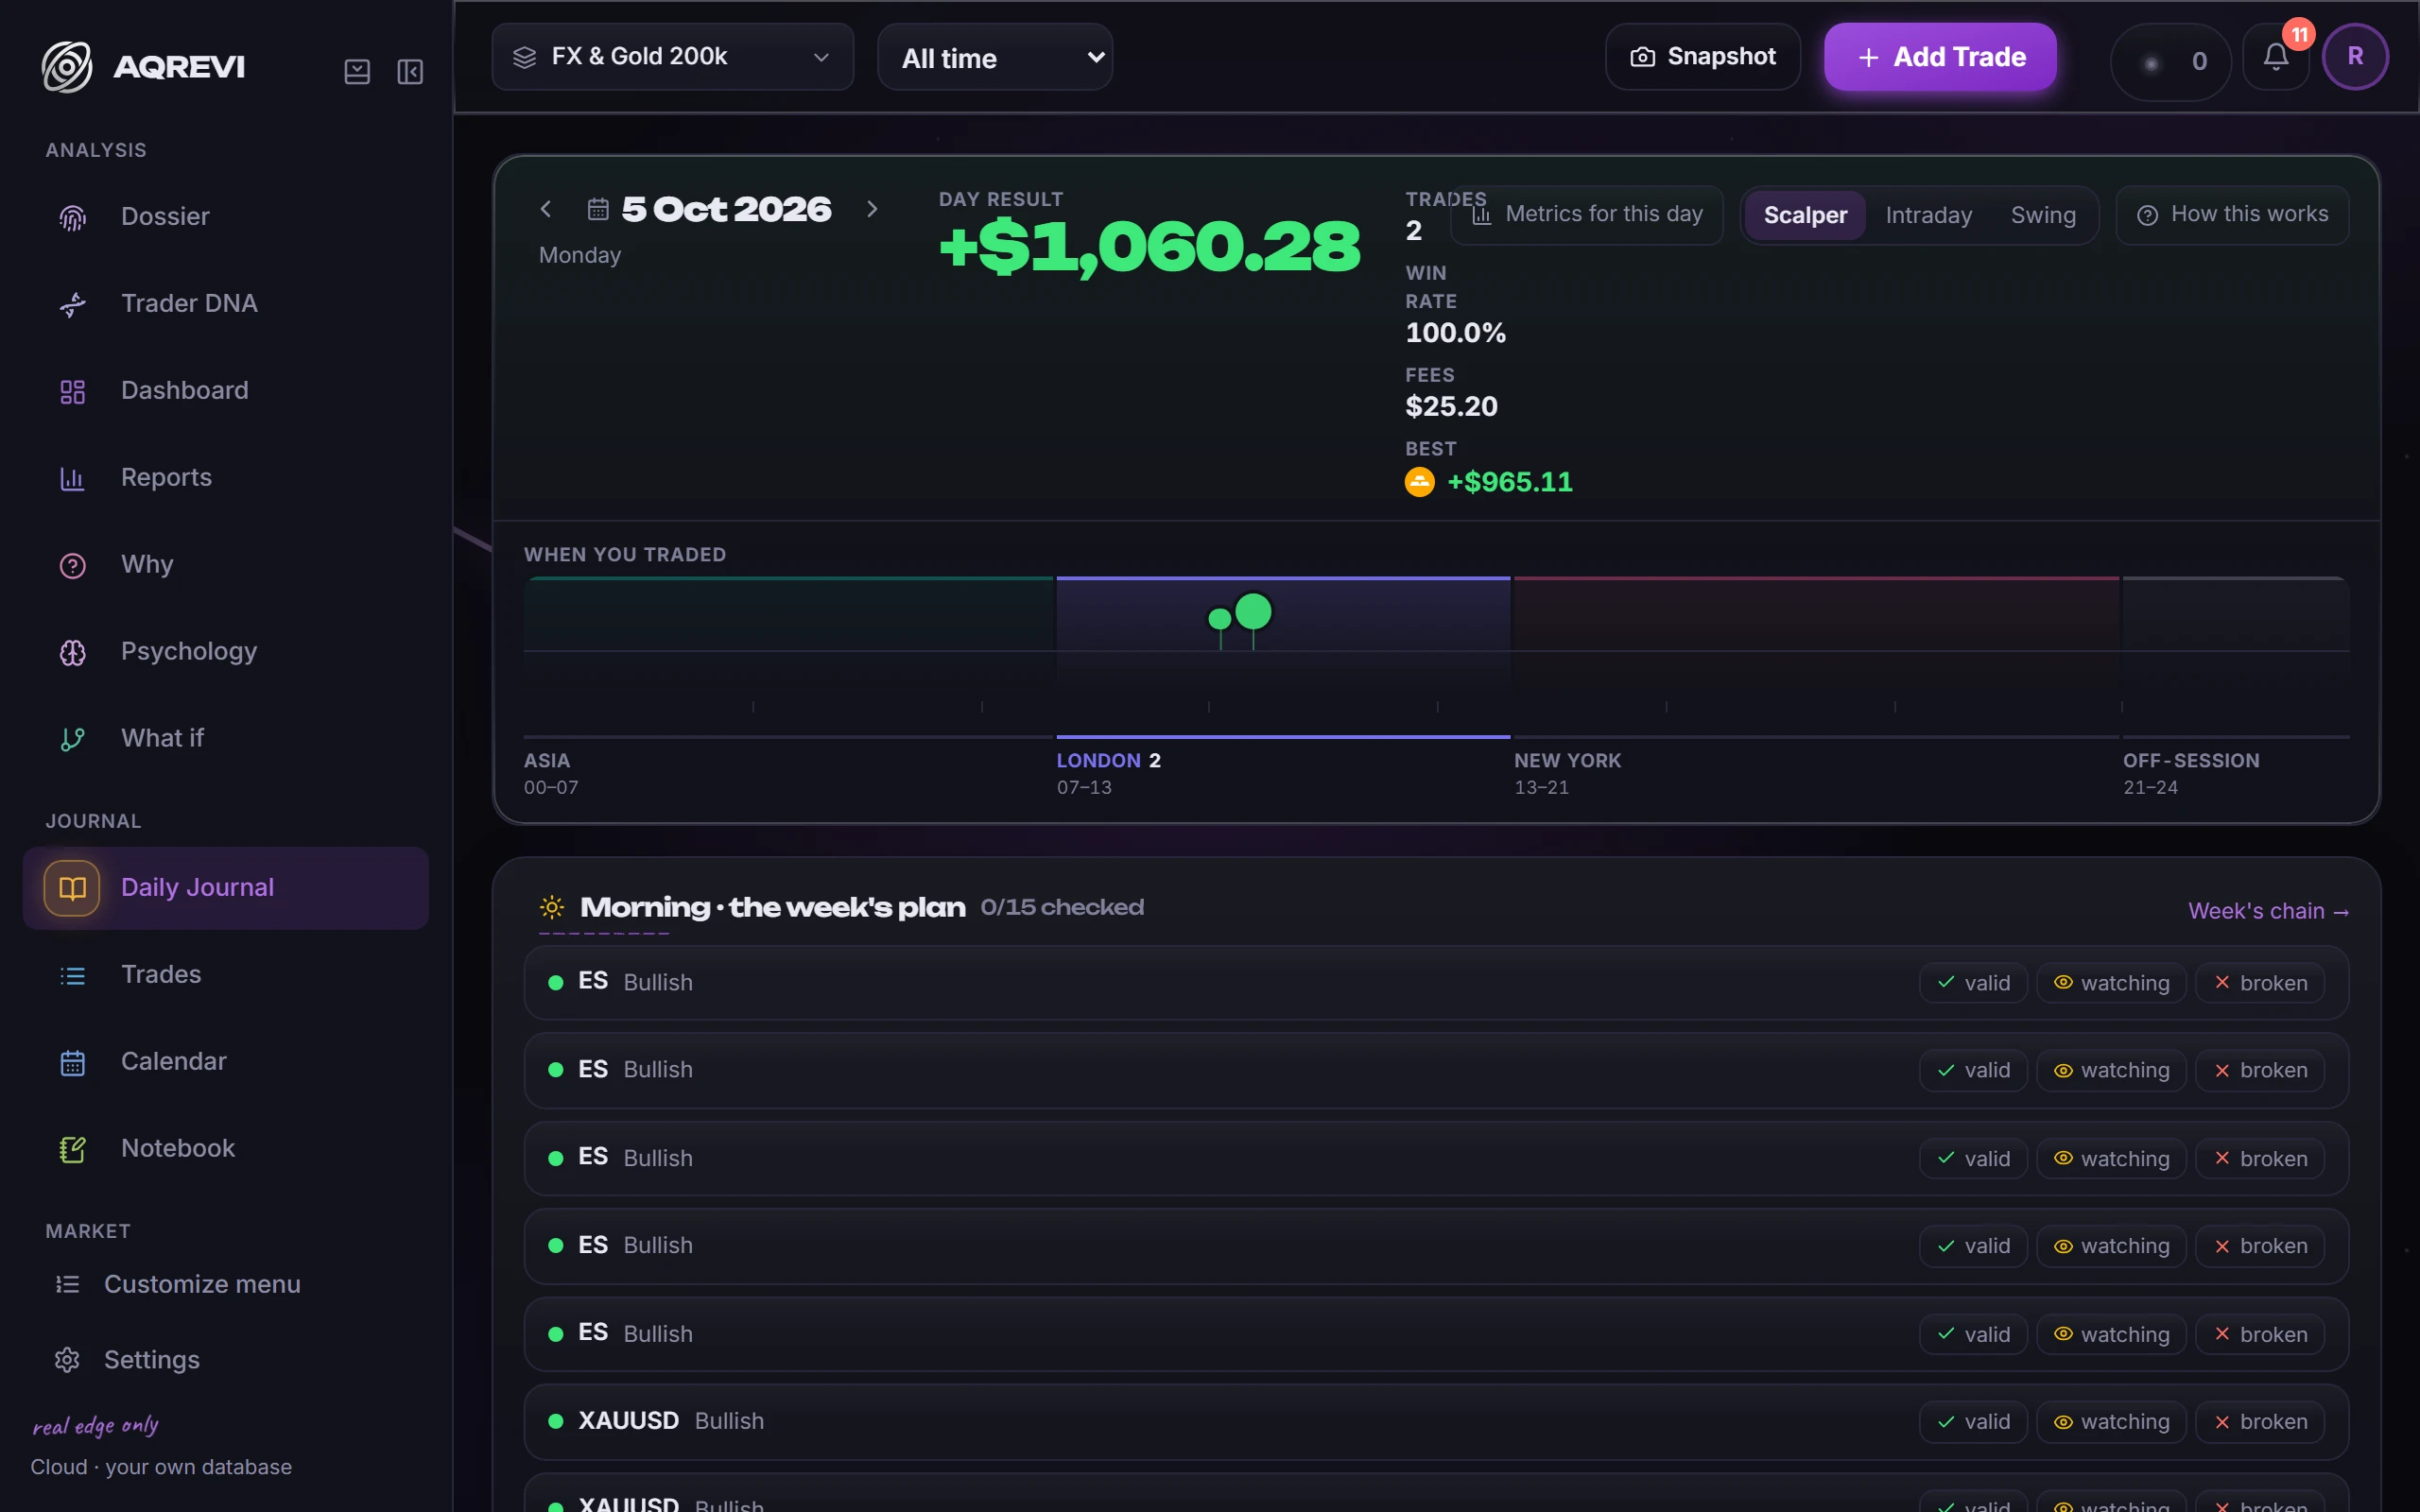
Task: Open the FX & Gold 200k account dropdown
Action: coord(673,57)
